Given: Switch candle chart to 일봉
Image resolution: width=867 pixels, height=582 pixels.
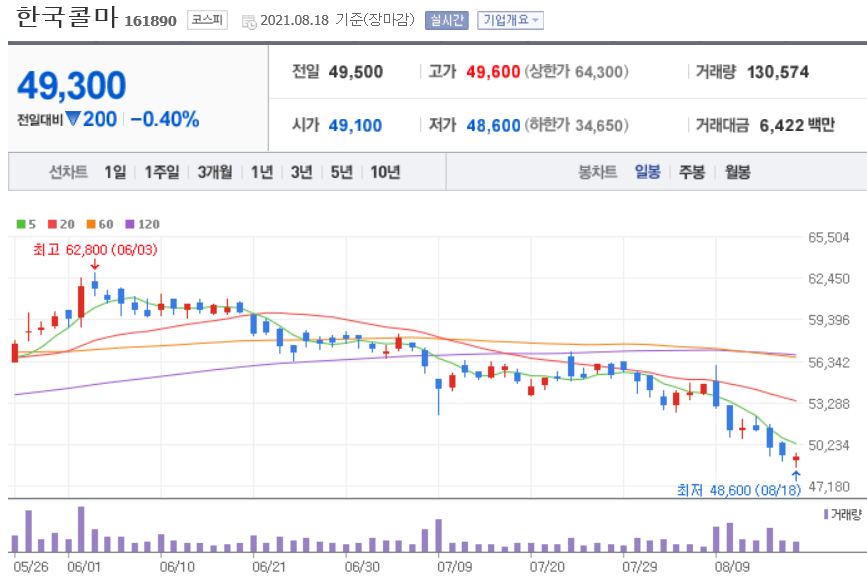Looking at the screenshot, I should [647, 172].
